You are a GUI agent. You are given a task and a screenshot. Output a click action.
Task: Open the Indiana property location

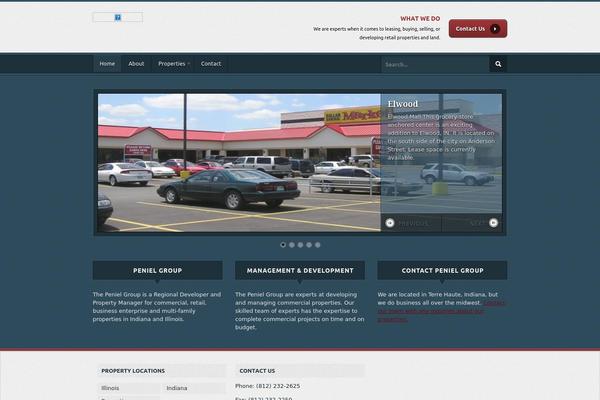[177, 388]
